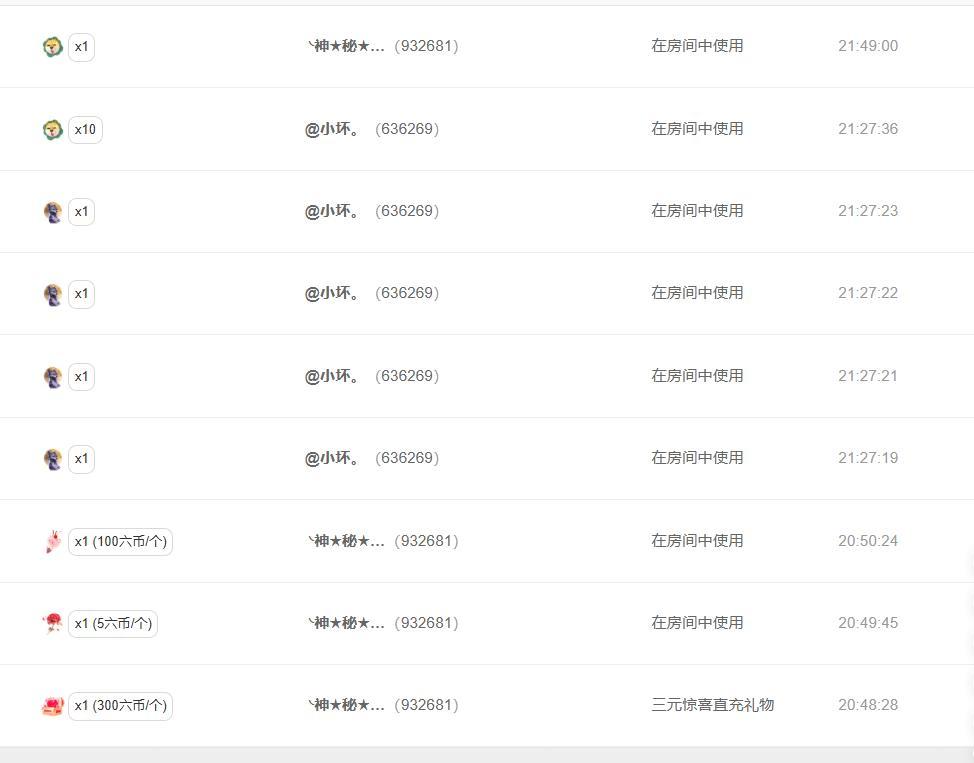Click user ID (636269) in the 21:27:22 row

coord(407,293)
